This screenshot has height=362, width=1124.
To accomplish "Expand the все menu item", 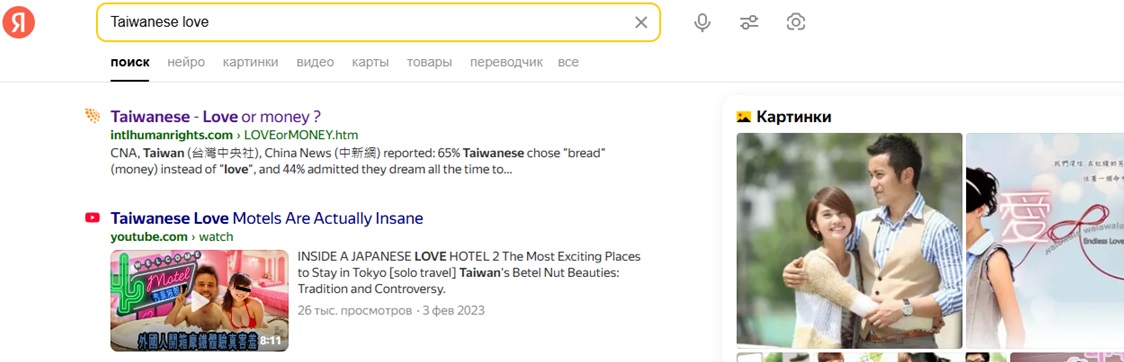I will coord(568,62).
